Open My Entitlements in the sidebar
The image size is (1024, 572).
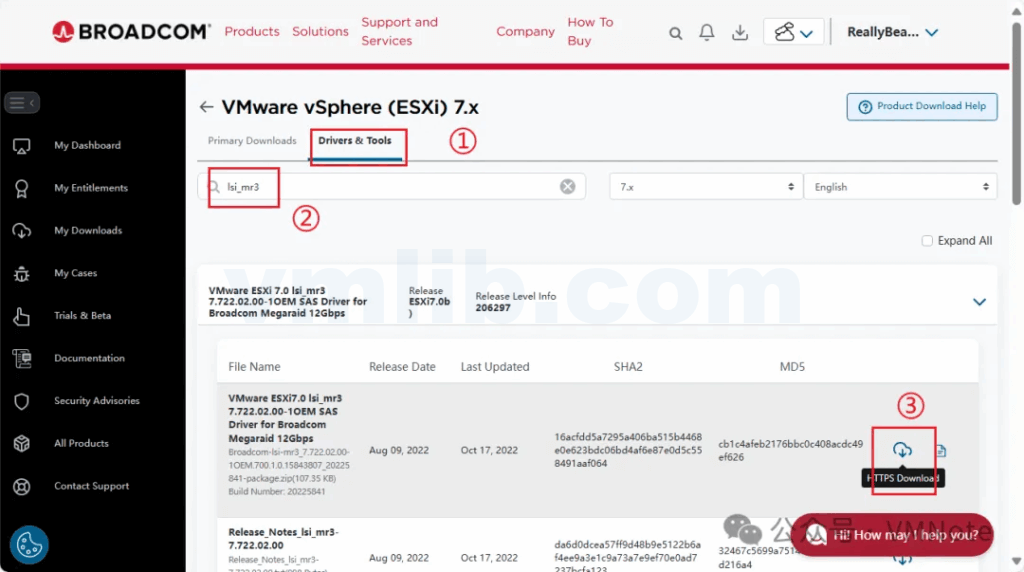click(91, 188)
